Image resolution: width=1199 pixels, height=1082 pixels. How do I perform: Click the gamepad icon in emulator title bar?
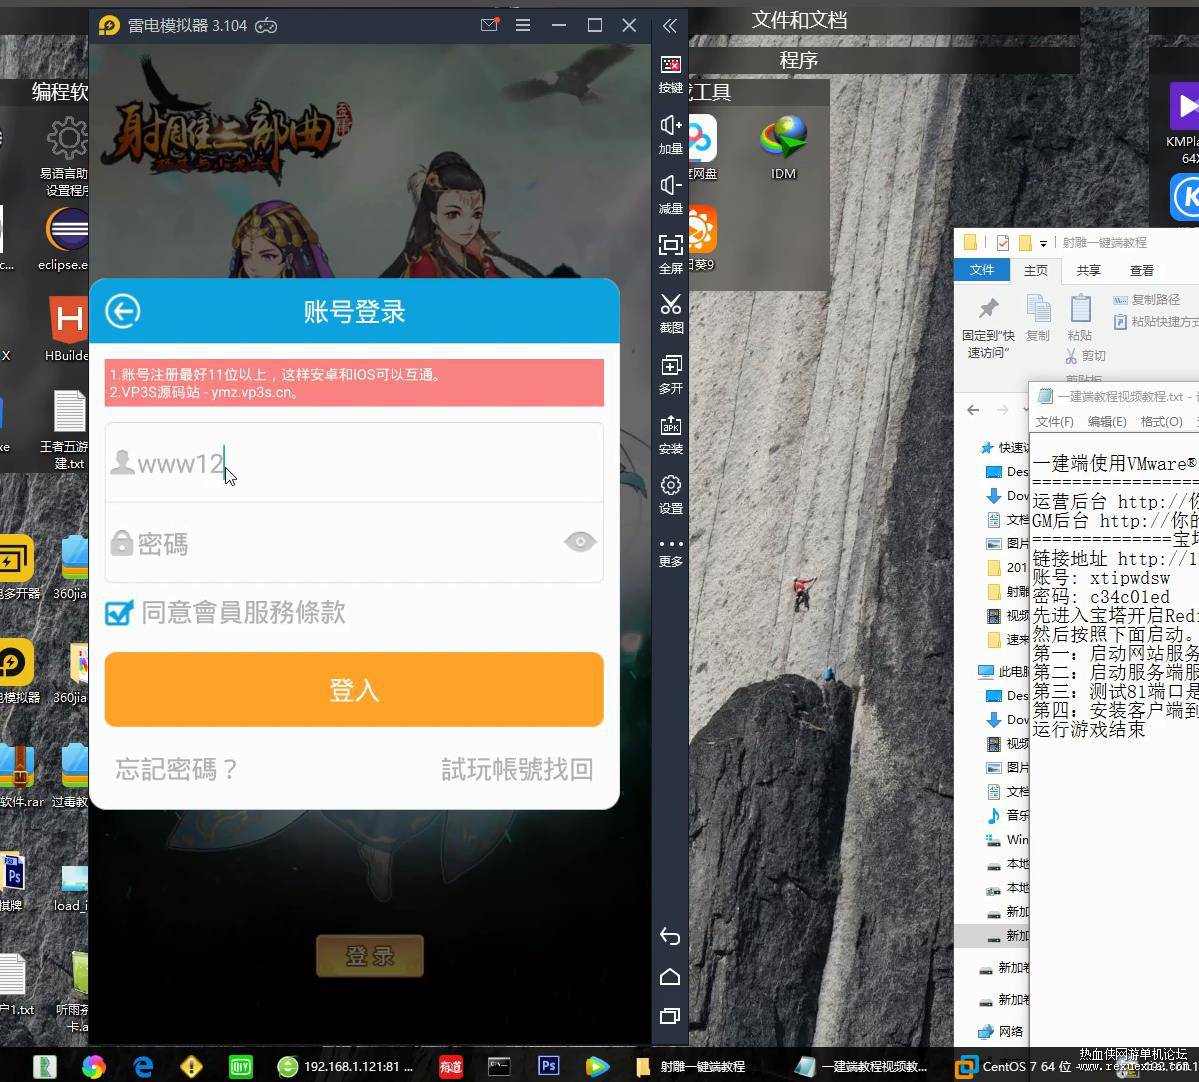[266, 26]
